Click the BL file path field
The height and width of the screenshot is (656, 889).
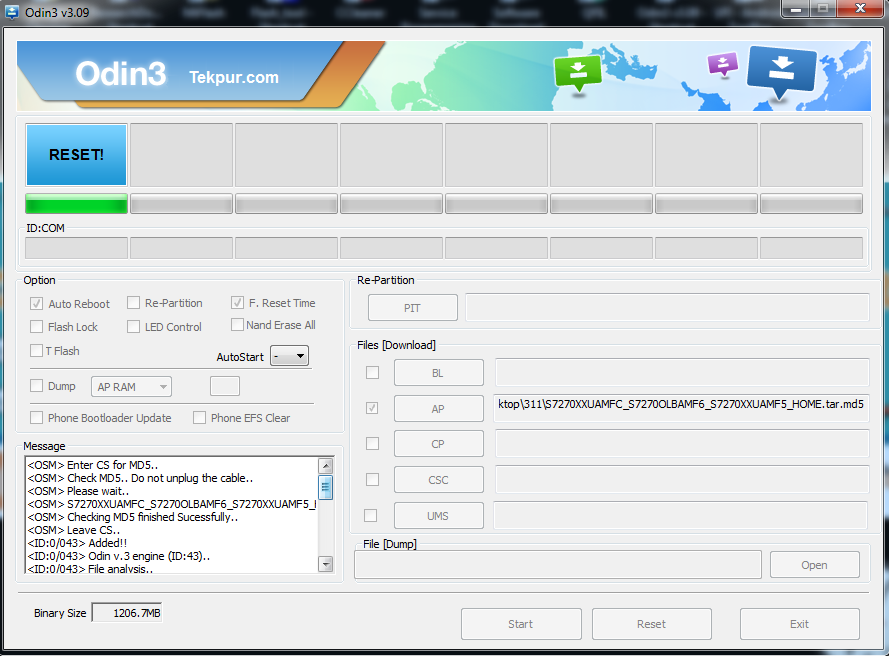(682, 373)
